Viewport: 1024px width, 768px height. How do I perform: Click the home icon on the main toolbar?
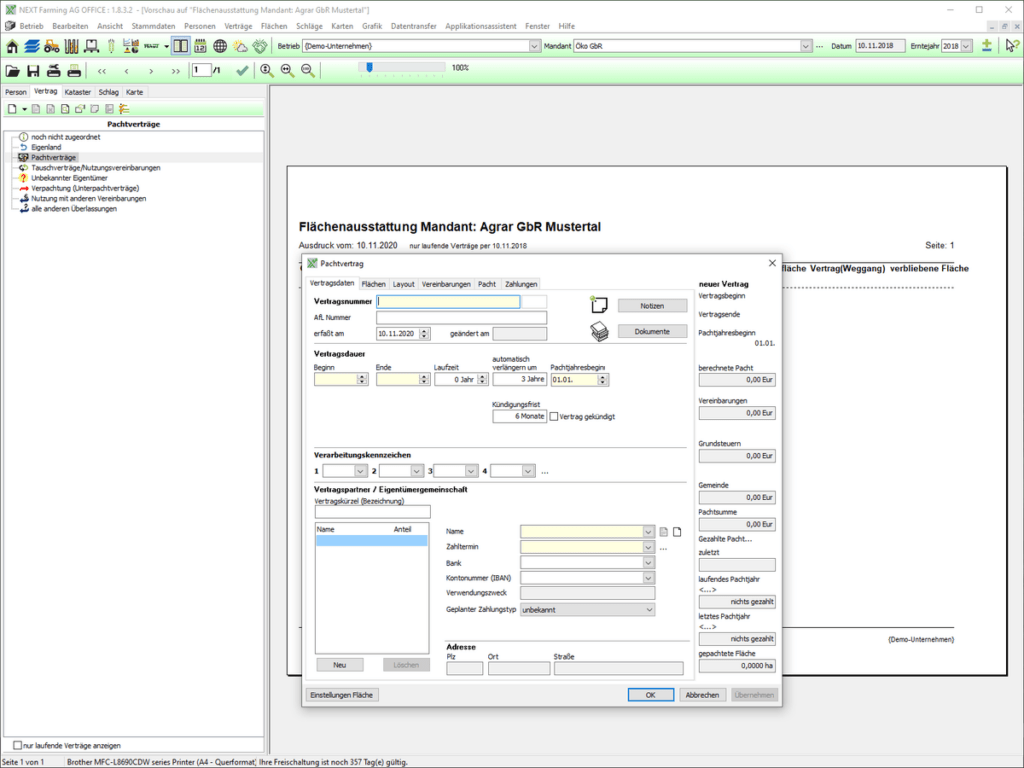click(14, 45)
